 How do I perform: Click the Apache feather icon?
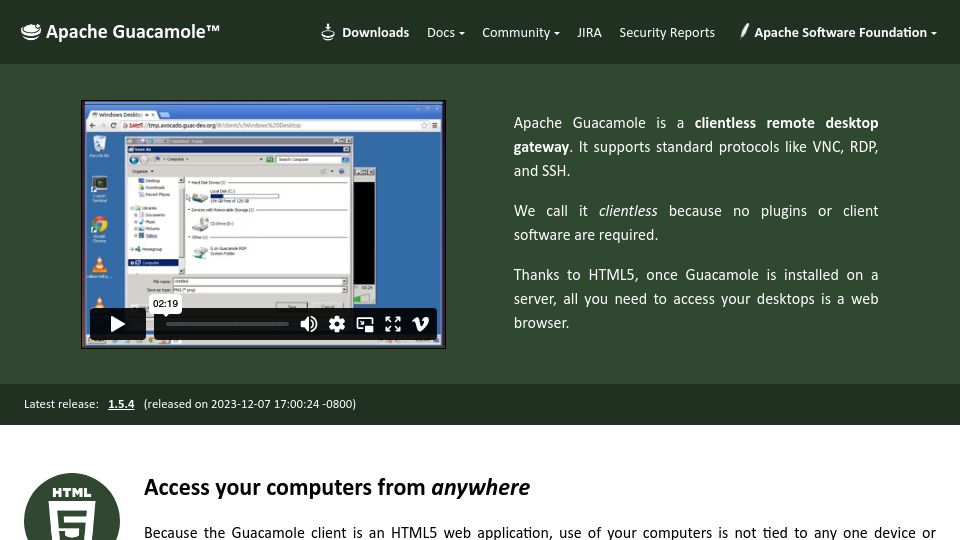tap(744, 31)
